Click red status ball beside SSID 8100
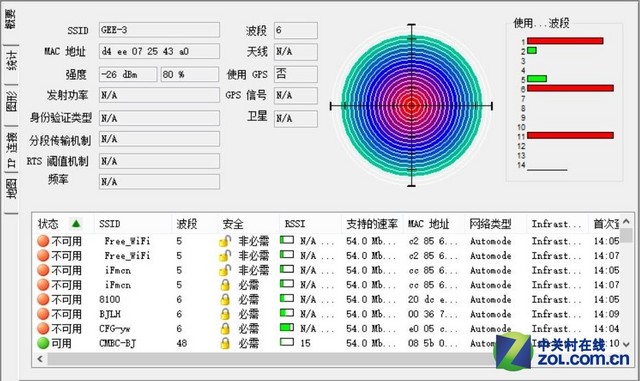Image resolution: width=640 pixels, height=381 pixels. coord(43,299)
